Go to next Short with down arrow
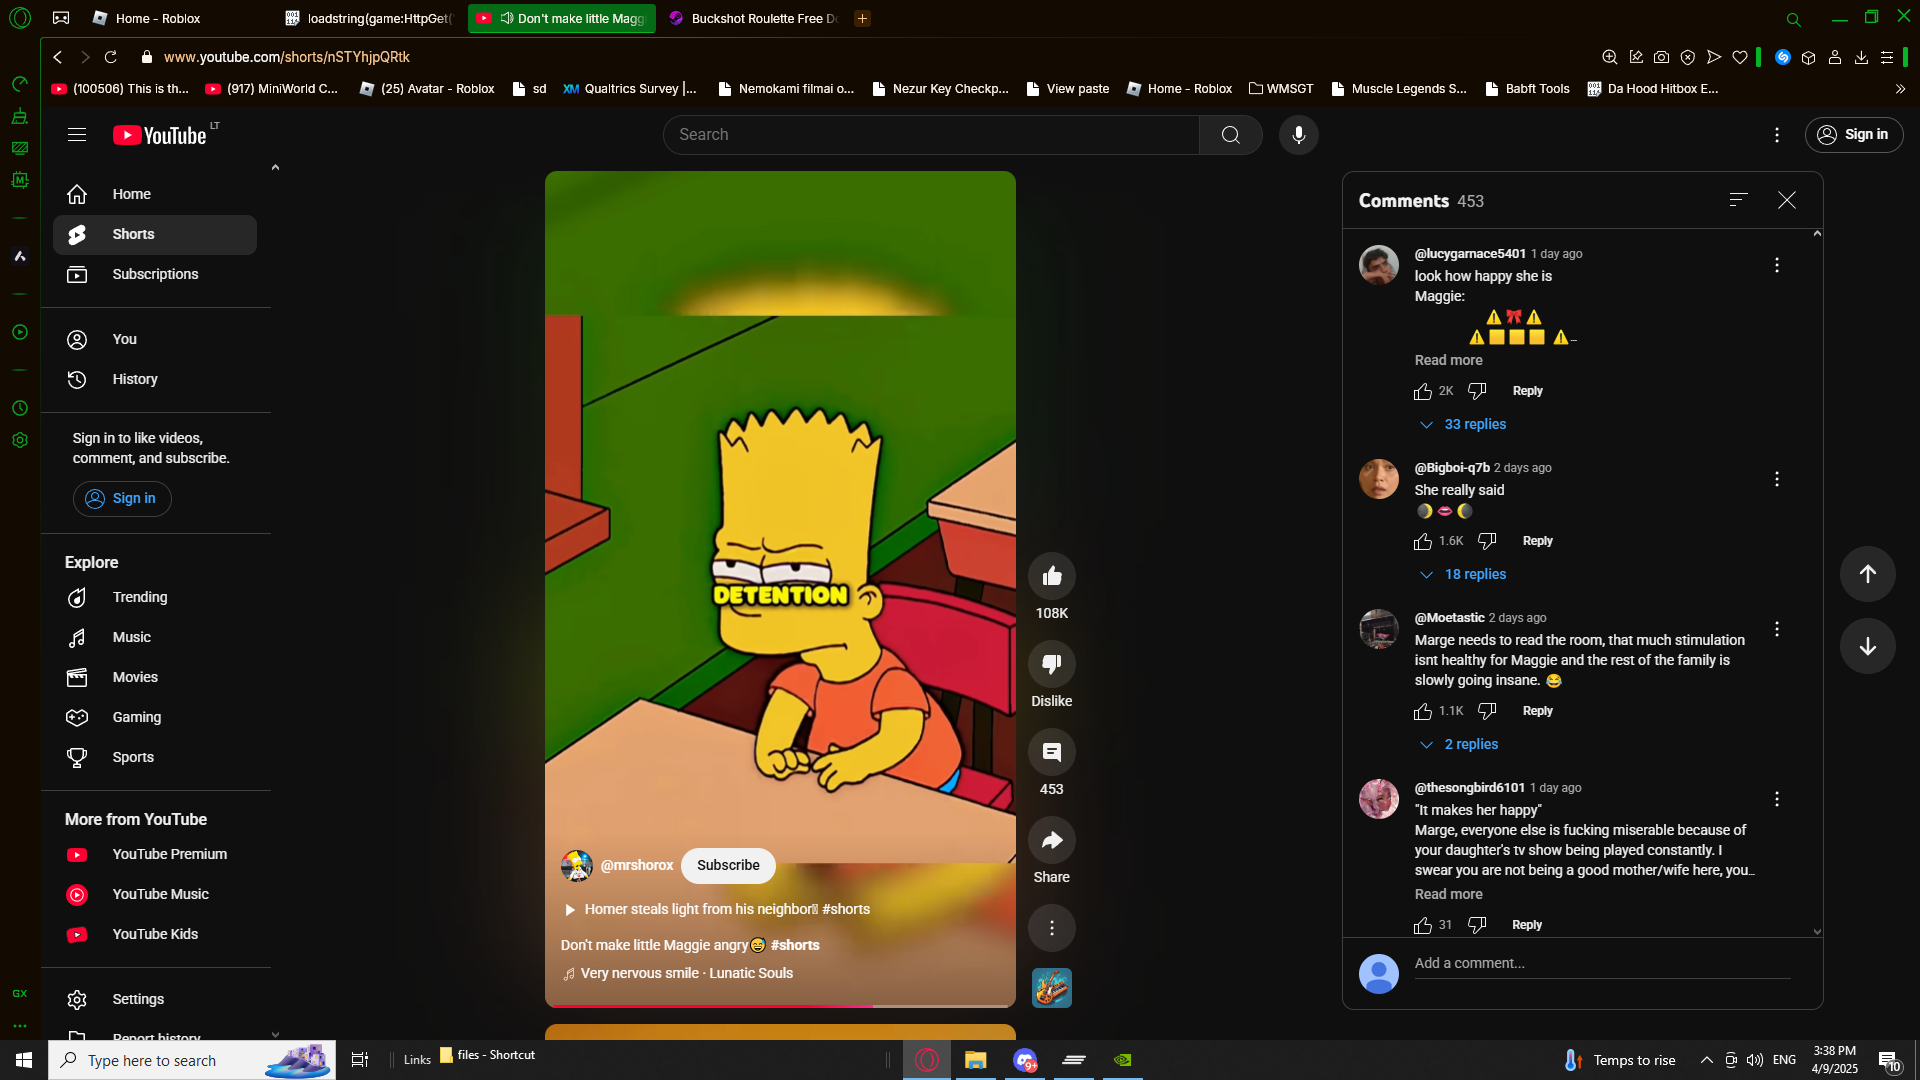This screenshot has height=1080, width=1920. [1867, 646]
